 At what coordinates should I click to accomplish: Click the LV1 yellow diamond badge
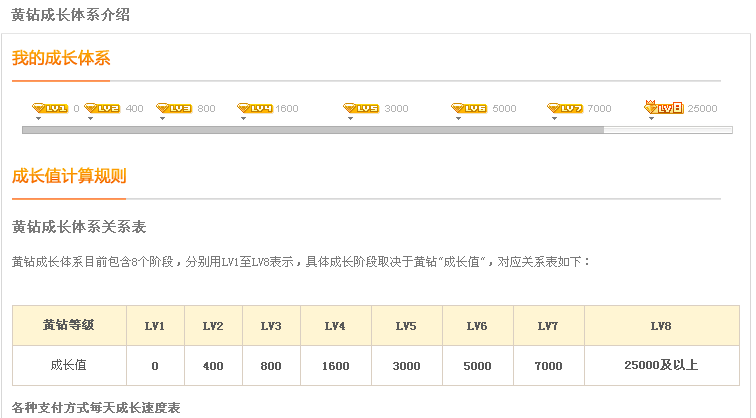50,108
